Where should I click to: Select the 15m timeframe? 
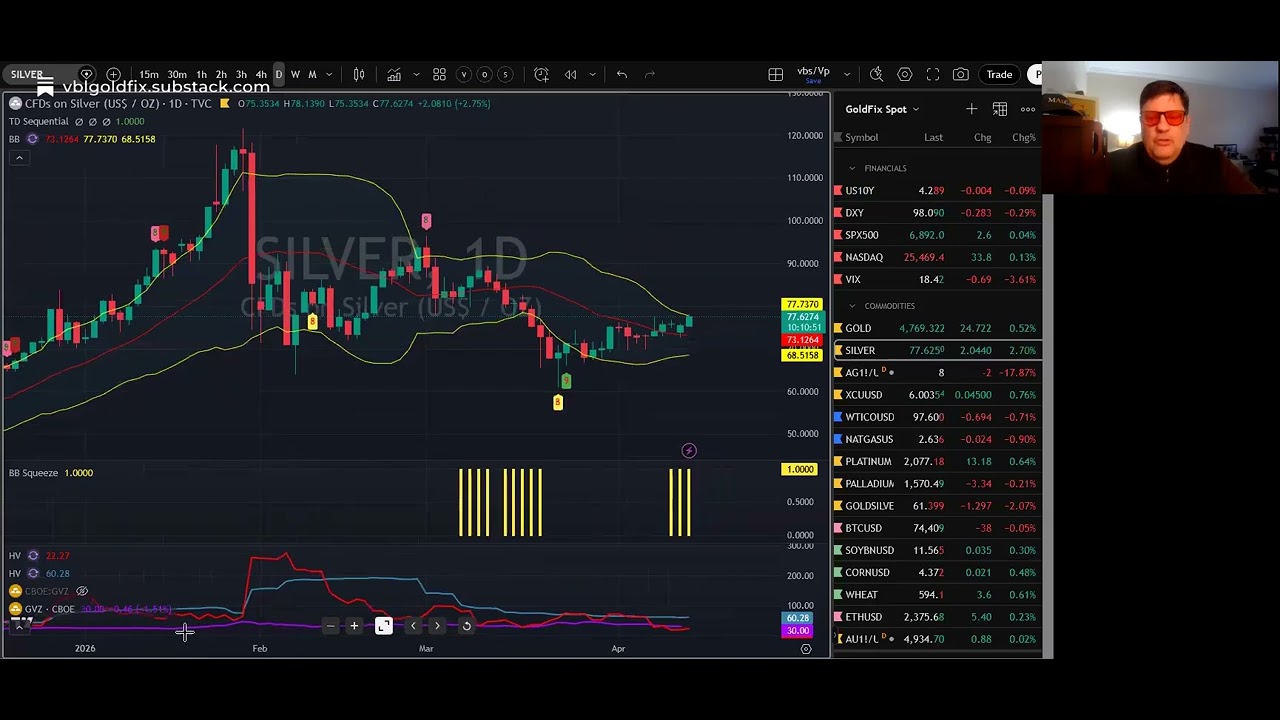click(148, 75)
